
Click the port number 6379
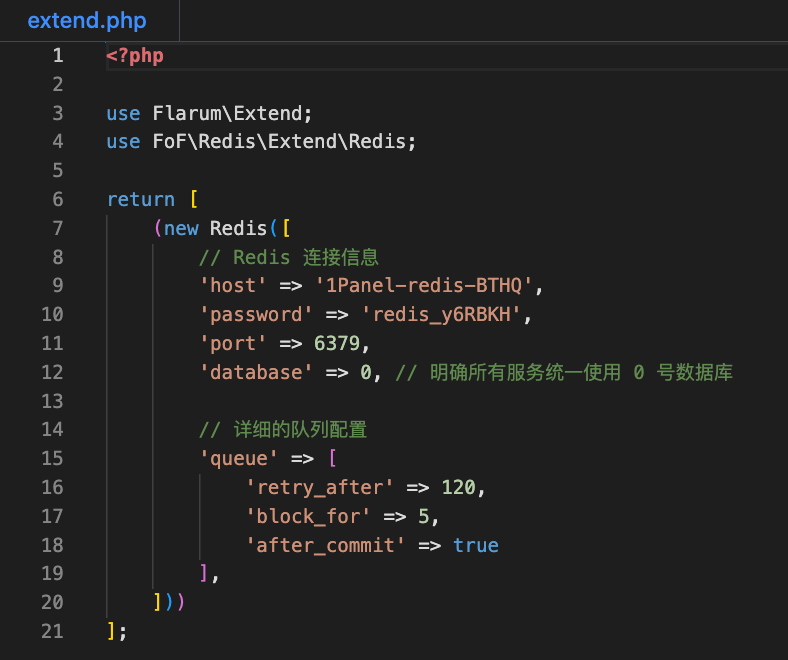(340, 344)
